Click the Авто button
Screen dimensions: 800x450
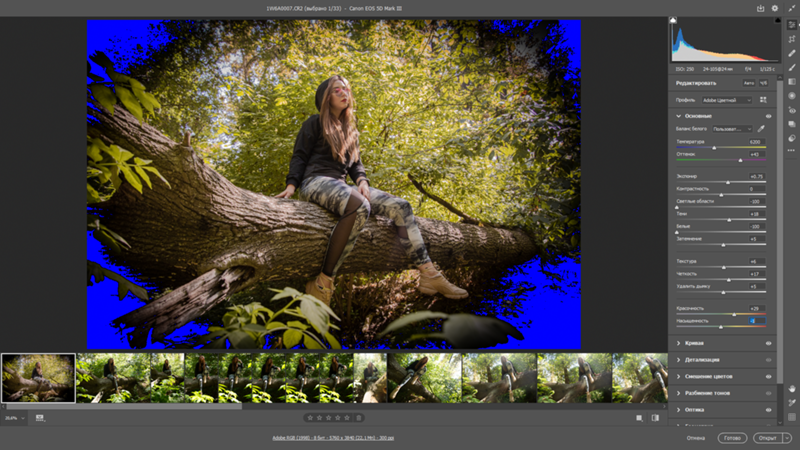coord(748,83)
